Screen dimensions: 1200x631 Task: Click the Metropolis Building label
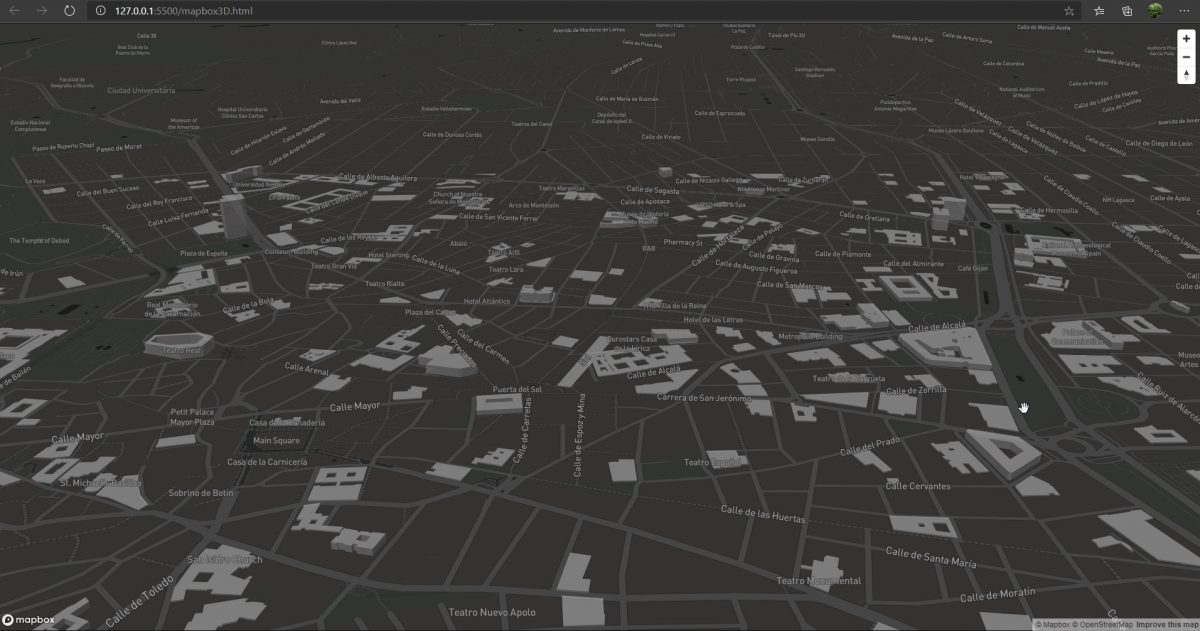point(810,336)
